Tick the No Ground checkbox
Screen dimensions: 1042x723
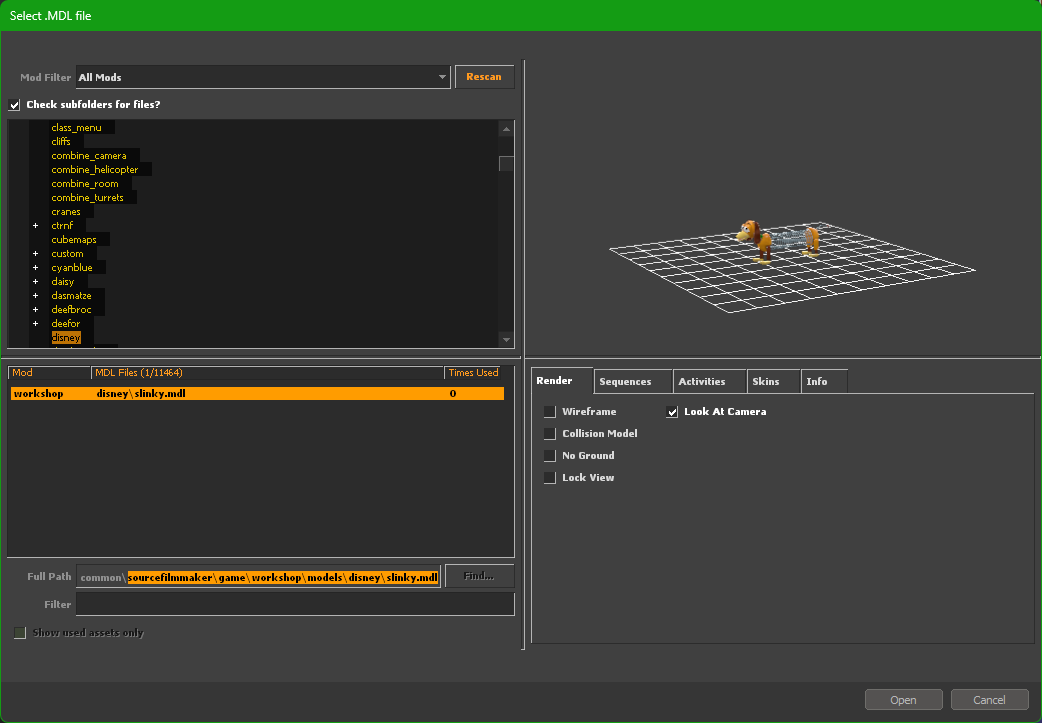point(550,456)
